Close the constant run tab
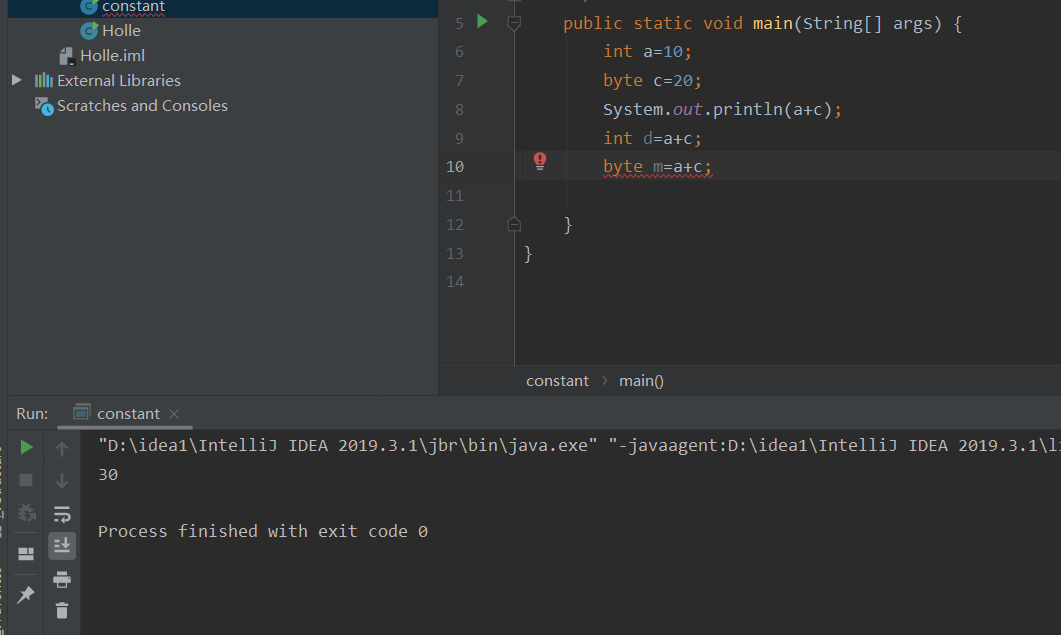 click(174, 414)
